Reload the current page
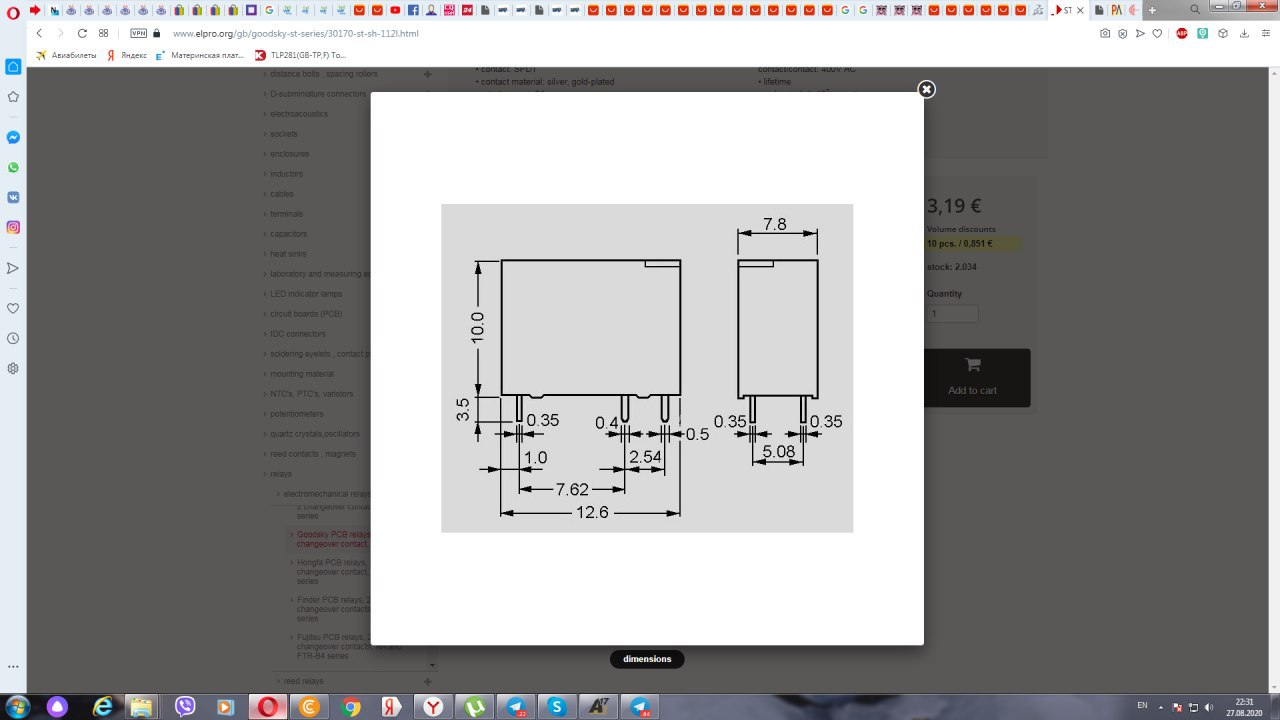Image resolution: width=1280 pixels, height=720 pixels. click(x=82, y=33)
